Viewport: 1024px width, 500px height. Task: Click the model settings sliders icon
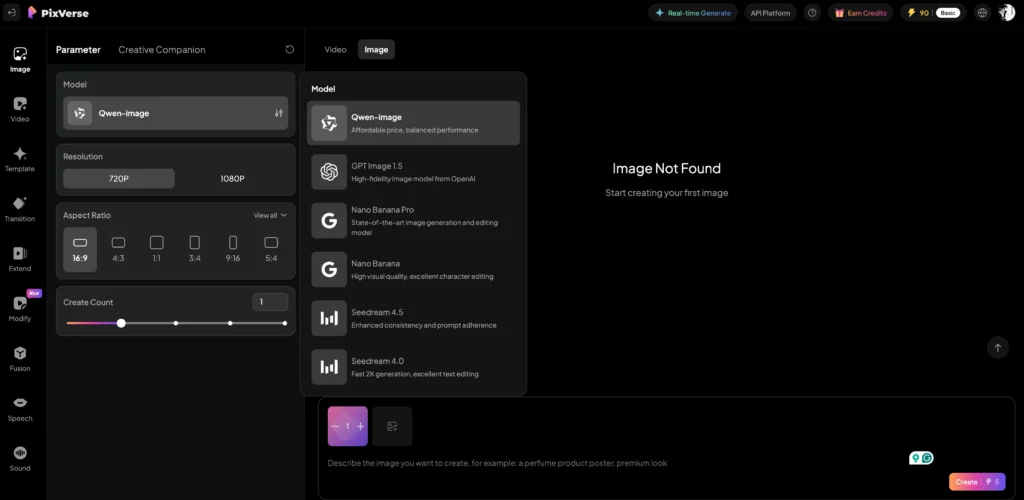pyautogui.click(x=279, y=113)
